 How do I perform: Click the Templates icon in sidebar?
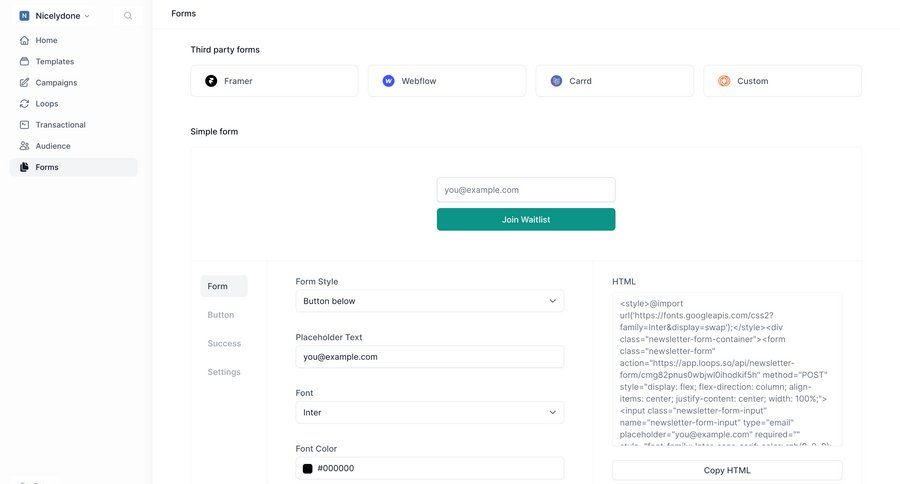coord(25,61)
